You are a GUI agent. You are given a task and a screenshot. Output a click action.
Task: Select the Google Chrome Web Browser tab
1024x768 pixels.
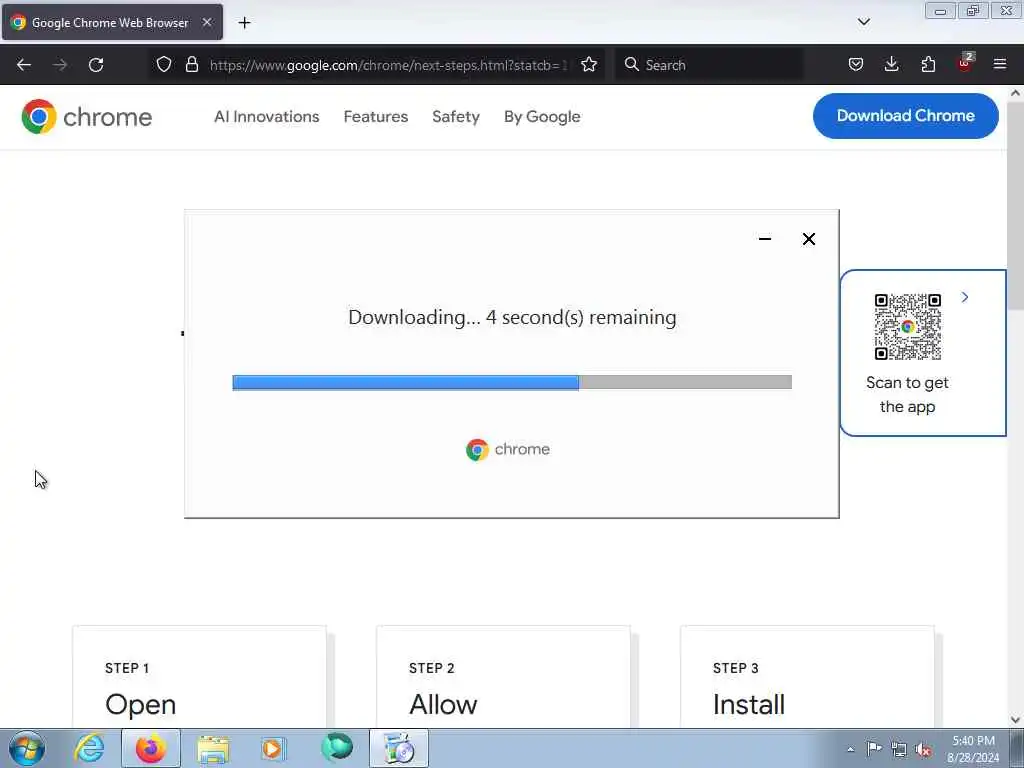coord(112,22)
